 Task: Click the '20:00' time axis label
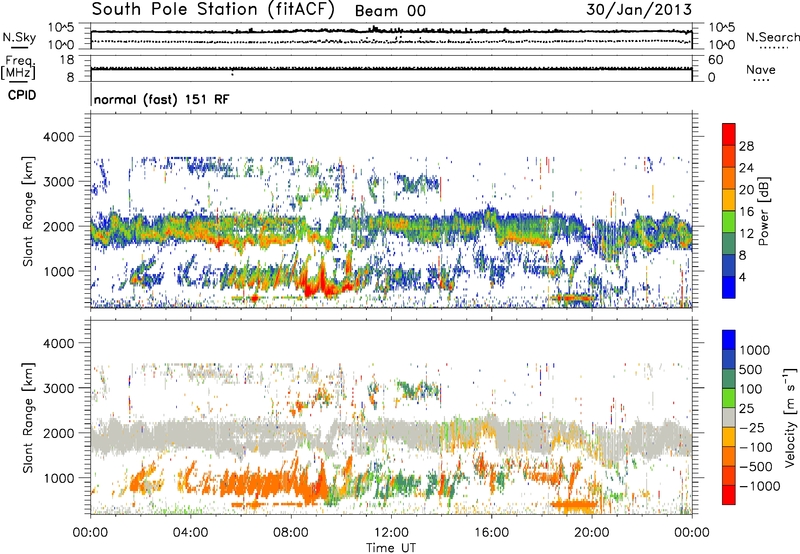point(592,533)
